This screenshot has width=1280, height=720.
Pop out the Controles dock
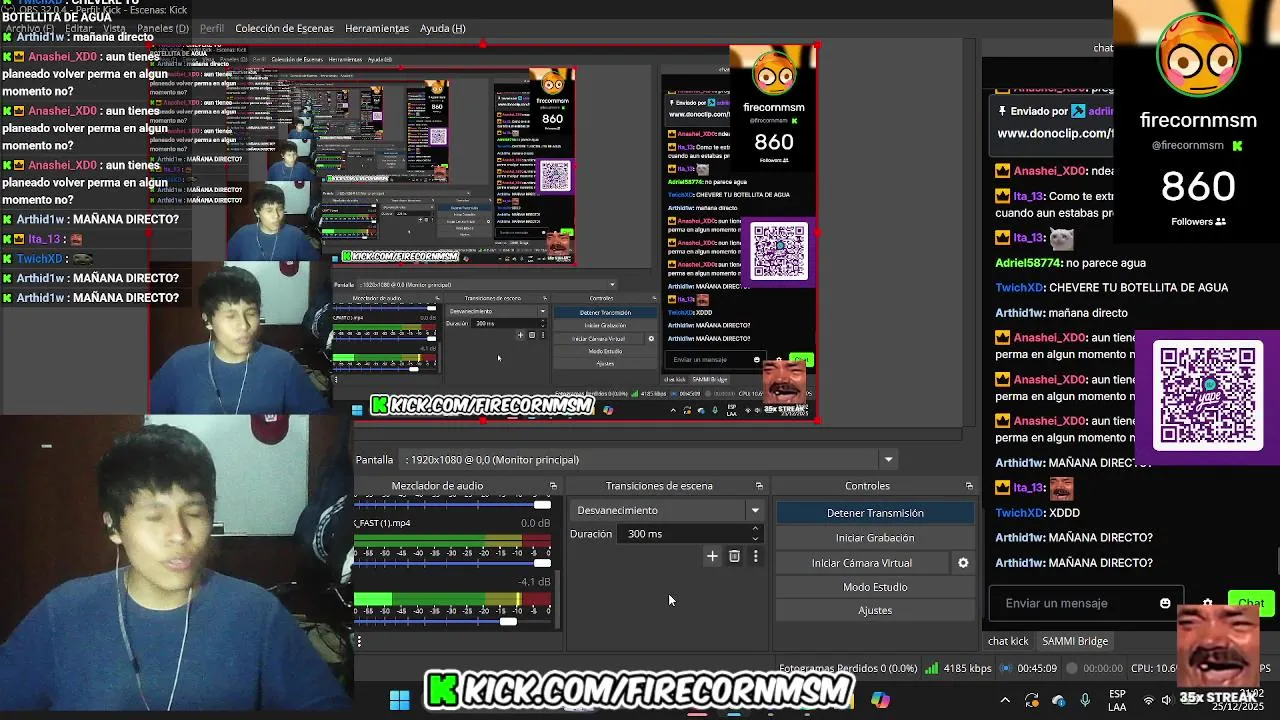pyautogui.click(x=968, y=486)
